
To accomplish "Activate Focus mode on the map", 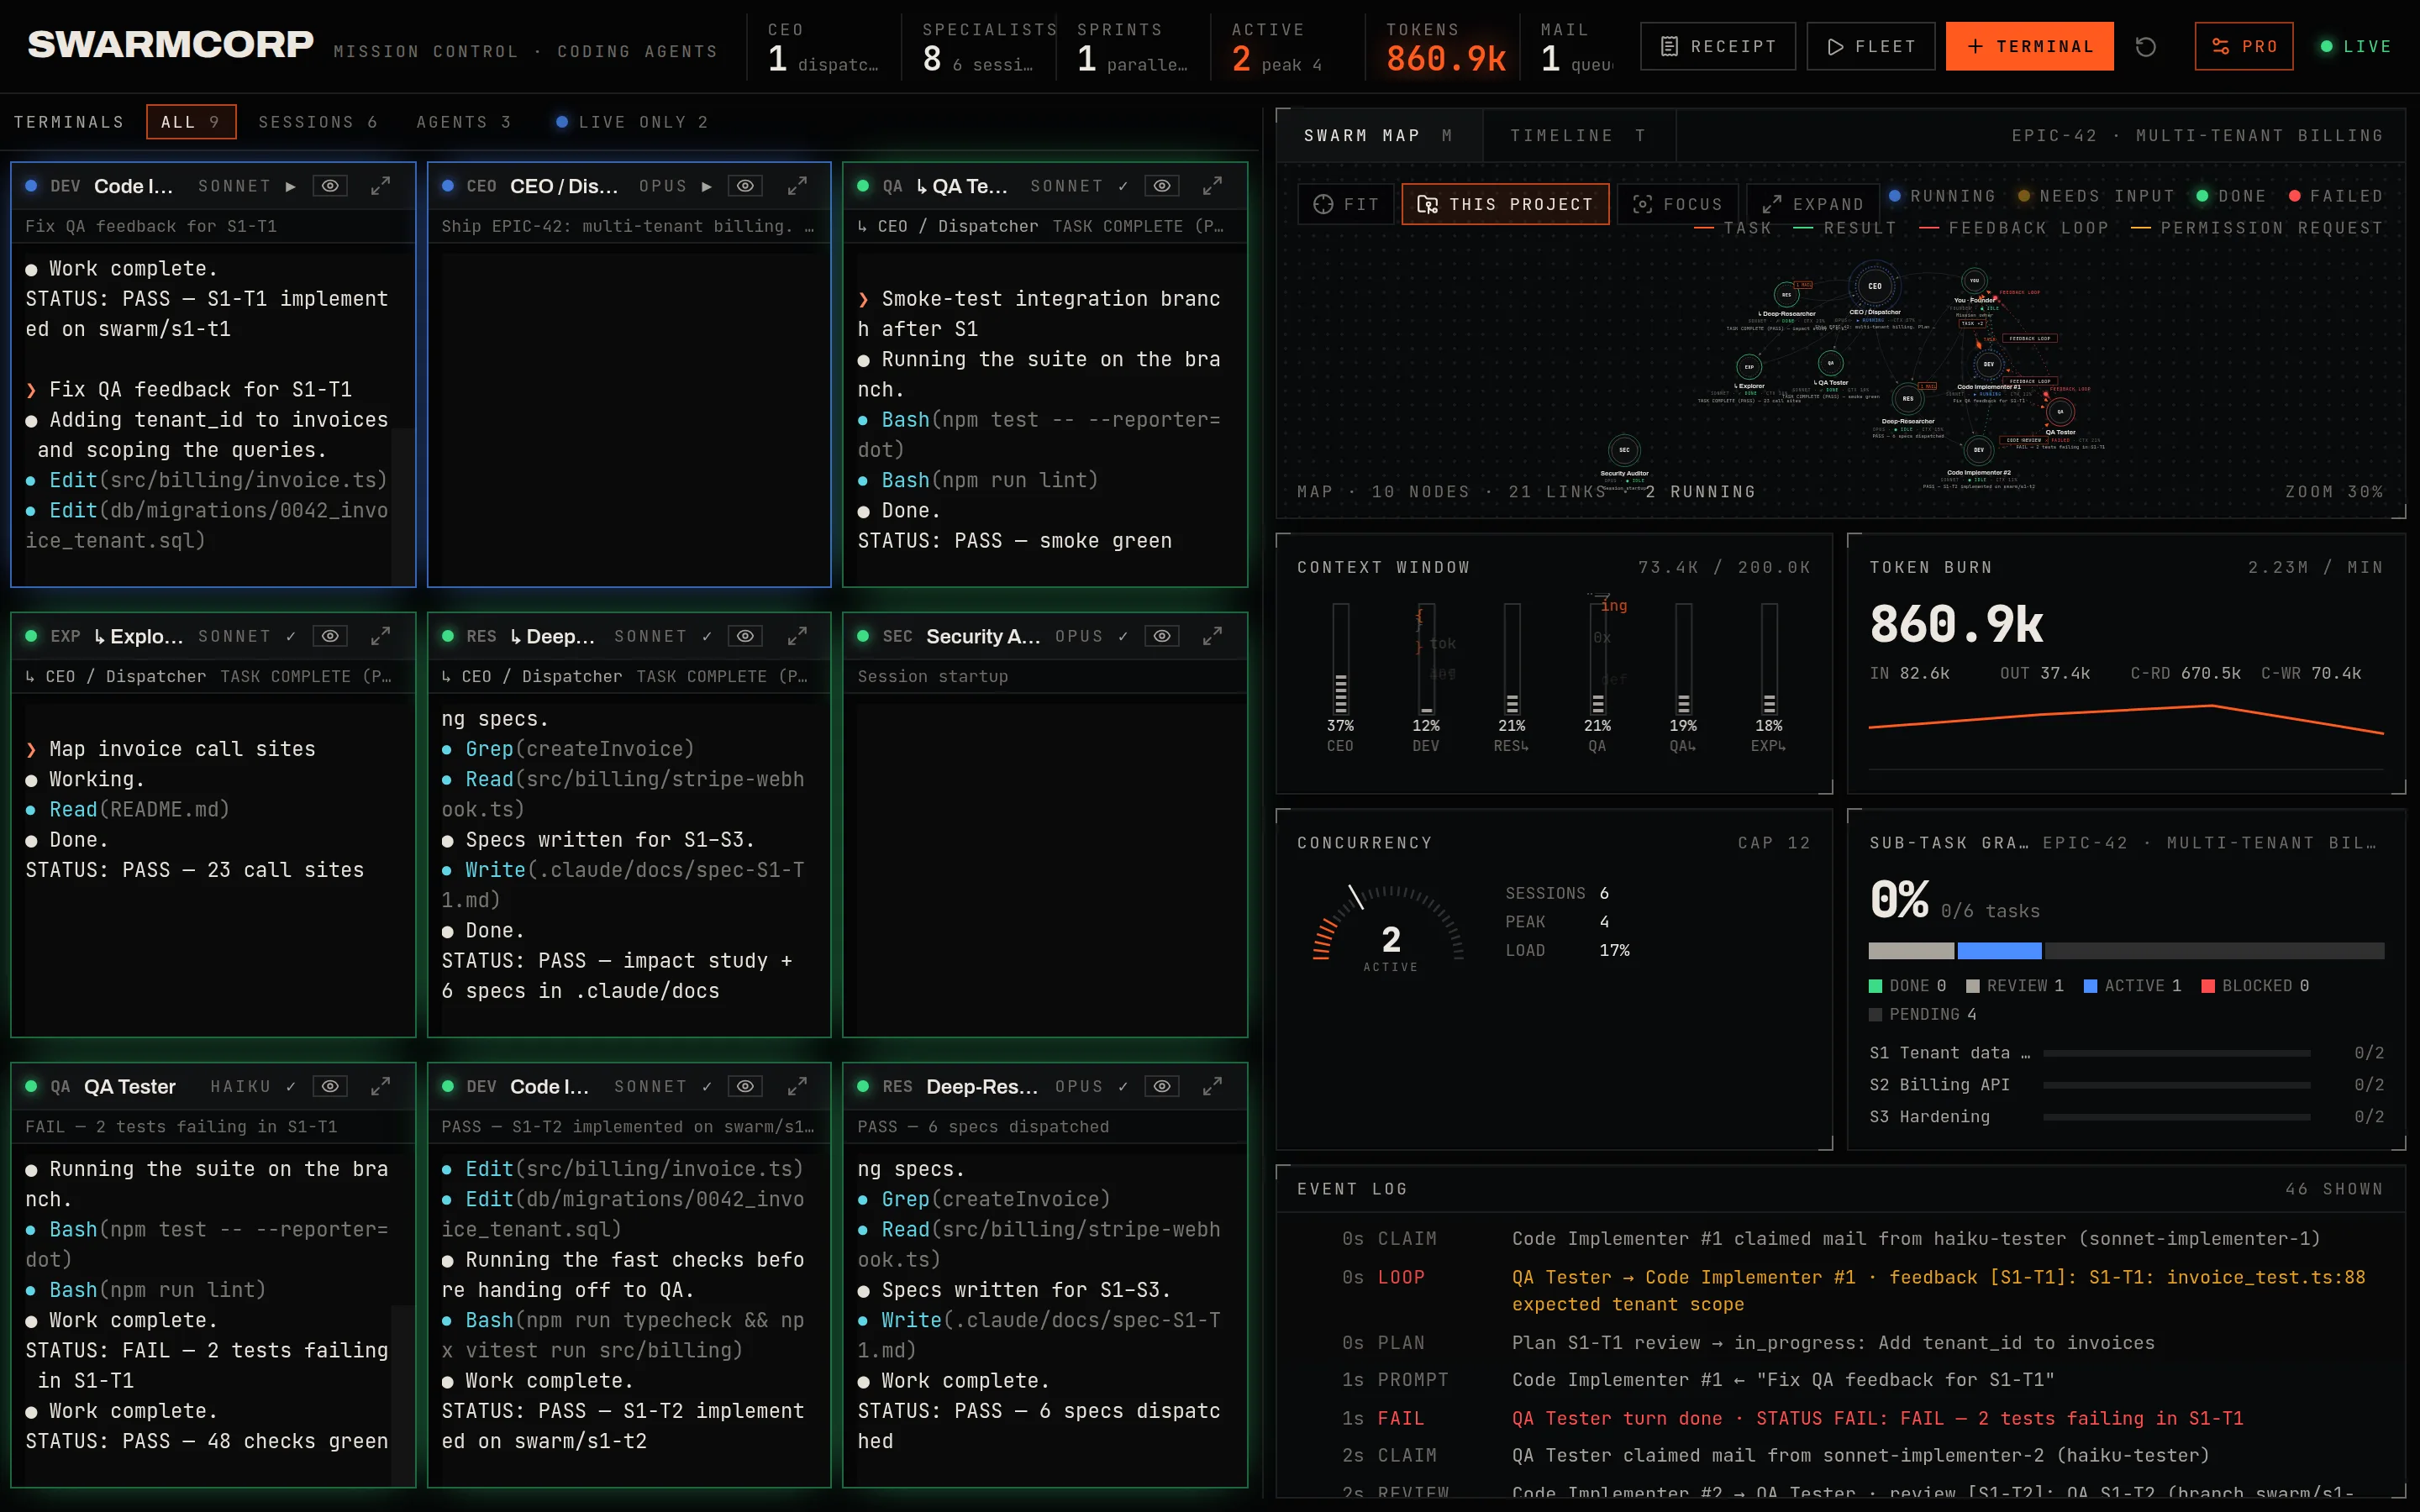I will click(x=1678, y=204).
